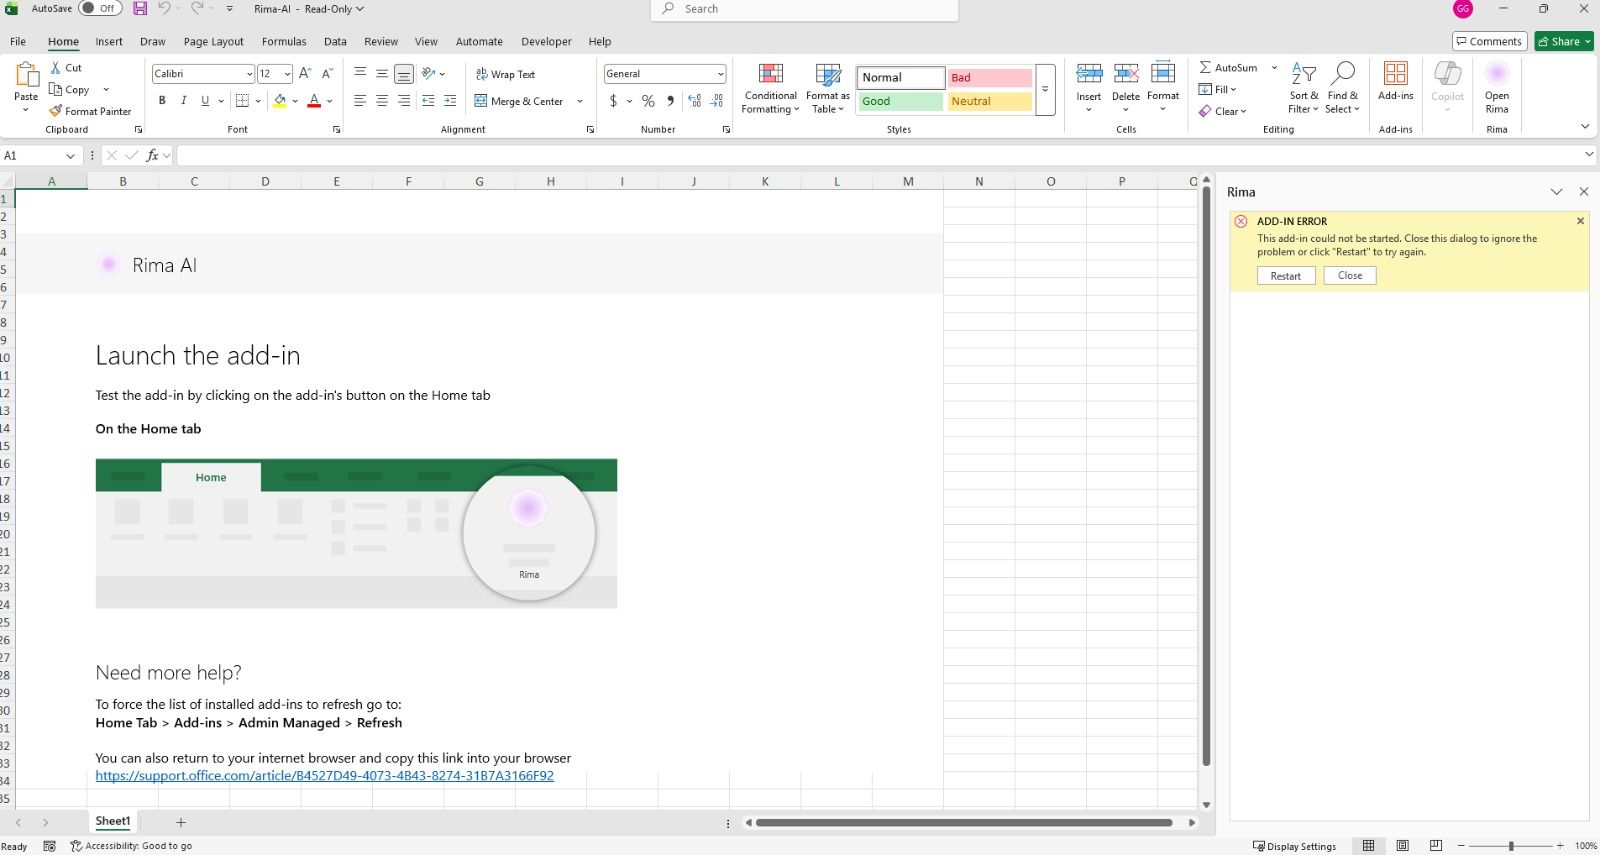Toggle middle vertical alignment
Screen dimensions: 1600x855
pos(382,74)
